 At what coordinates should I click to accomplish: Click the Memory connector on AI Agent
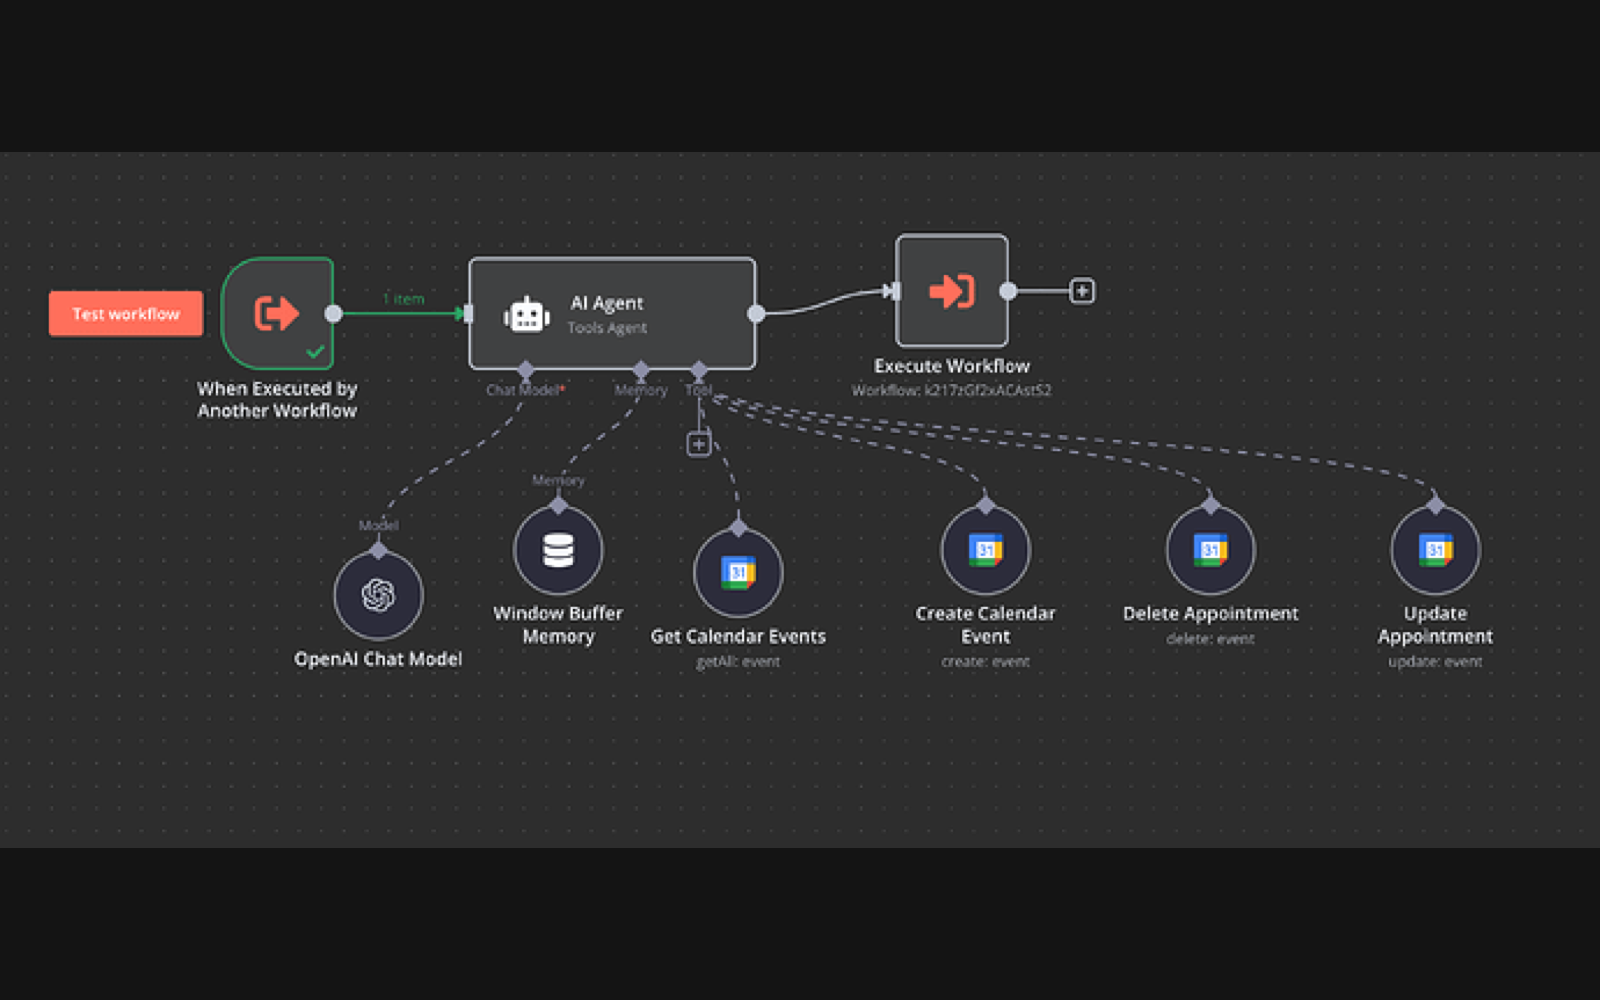point(641,370)
